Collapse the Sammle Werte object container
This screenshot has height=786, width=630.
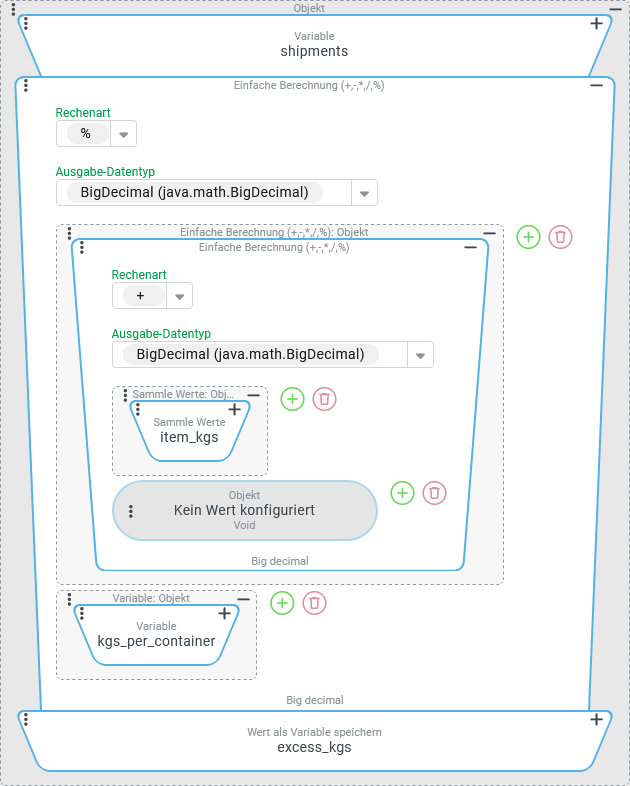coord(254,395)
